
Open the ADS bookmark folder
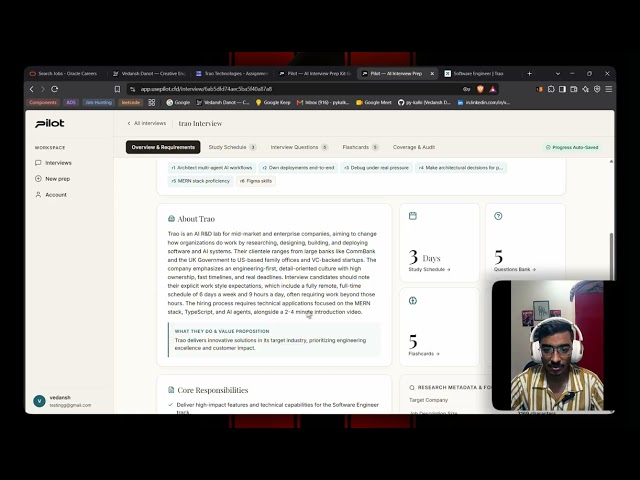[x=71, y=102]
